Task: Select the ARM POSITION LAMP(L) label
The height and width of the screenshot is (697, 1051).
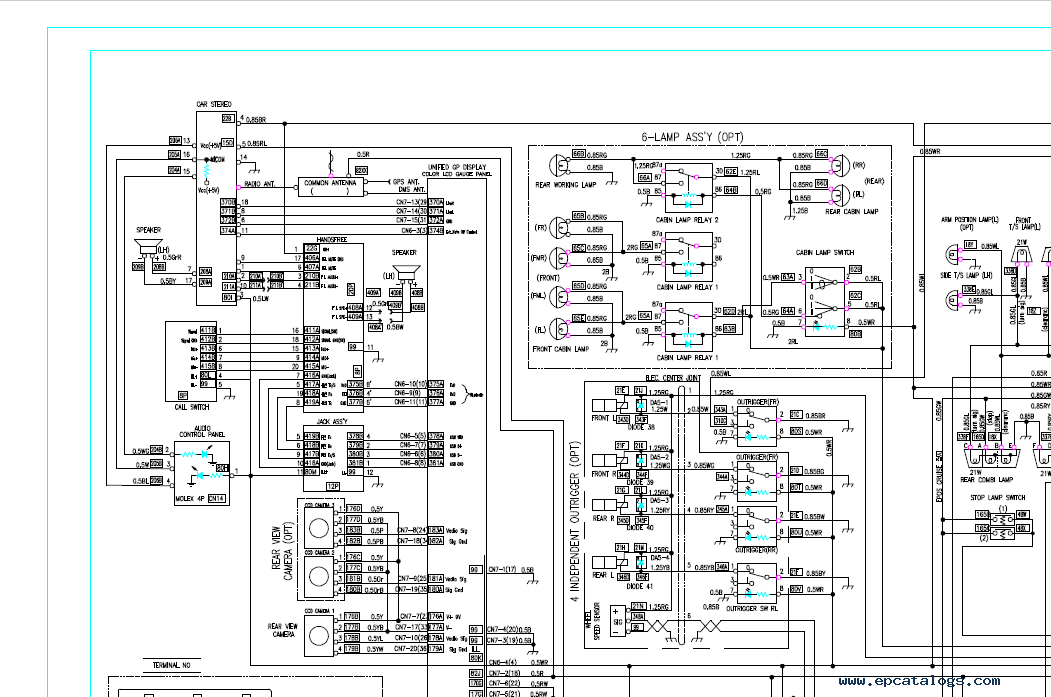Action: coord(970,220)
